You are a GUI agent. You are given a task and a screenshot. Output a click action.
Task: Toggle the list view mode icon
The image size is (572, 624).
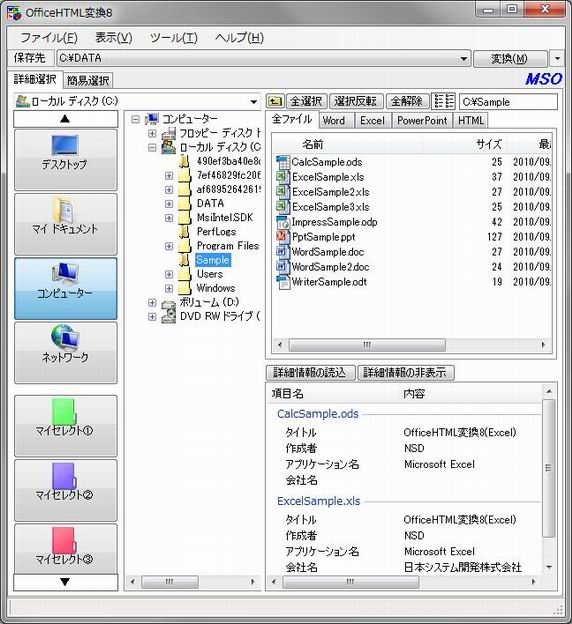pyautogui.click(x=443, y=101)
